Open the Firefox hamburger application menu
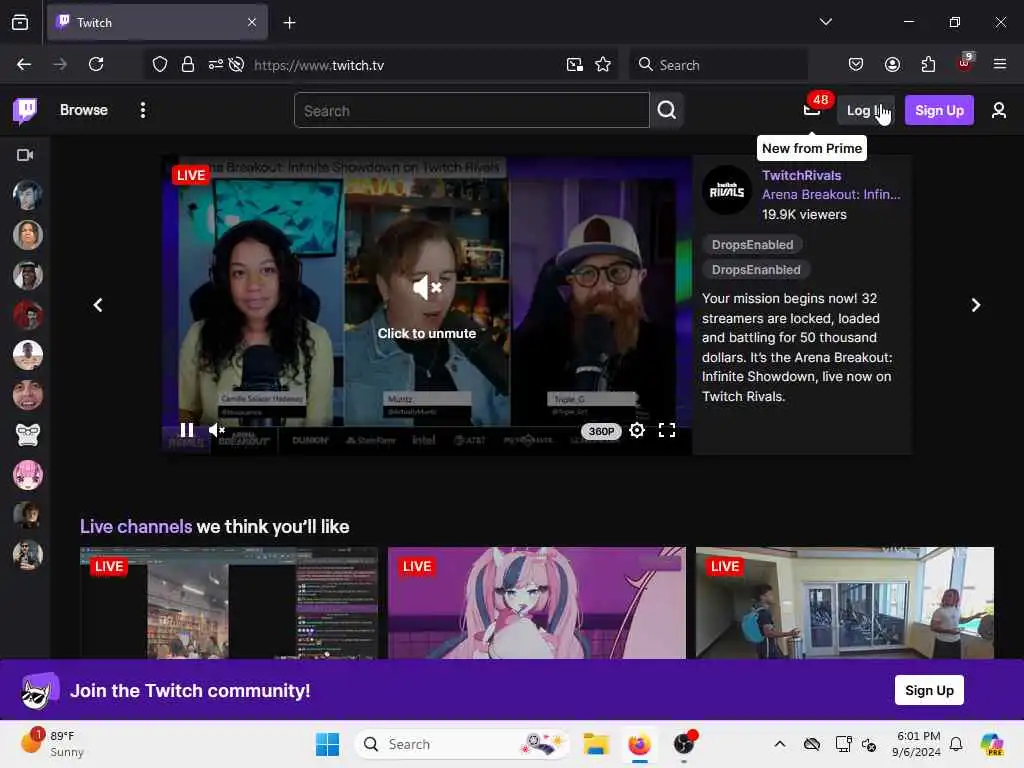This screenshot has height=768, width=1024. 1000,64
